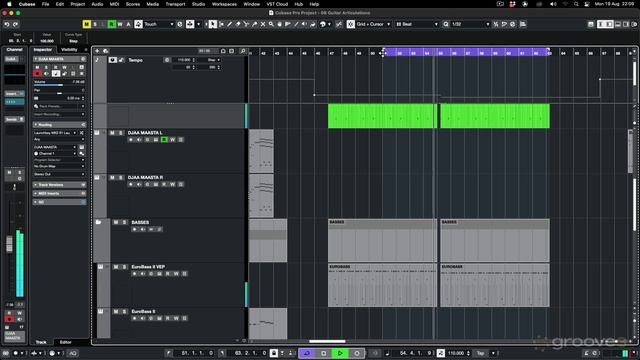
Task: Click the Inspector volume slider
Action: pos(59,84)
